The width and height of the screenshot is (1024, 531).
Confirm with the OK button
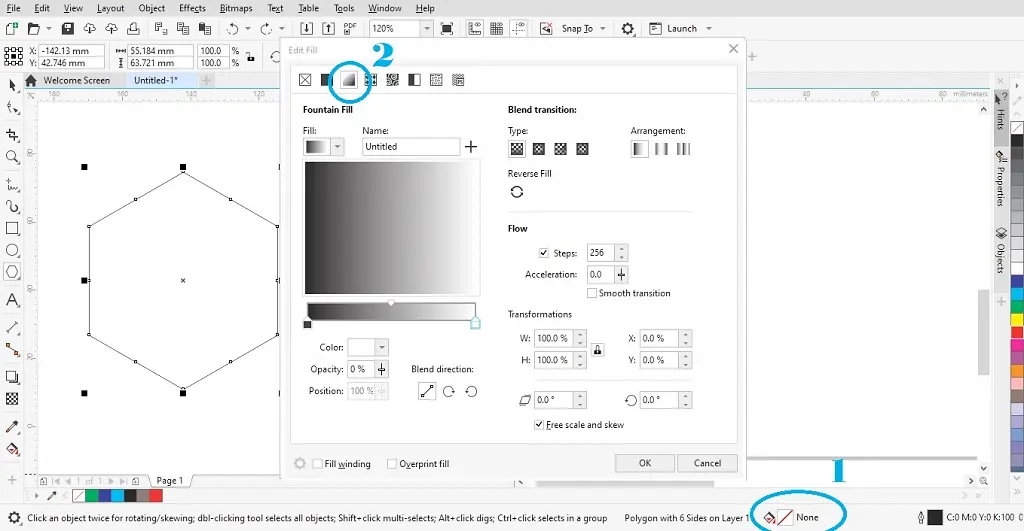(645, 463)
